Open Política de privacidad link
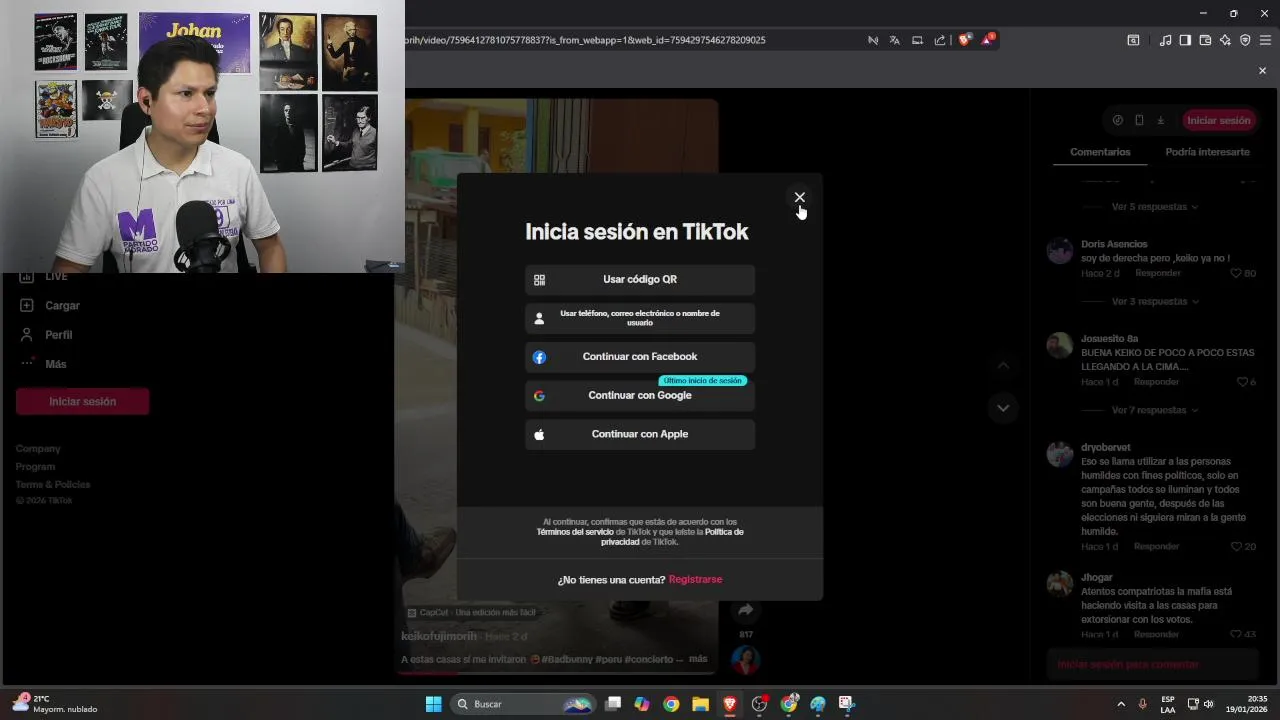 [x=672, y=537]
